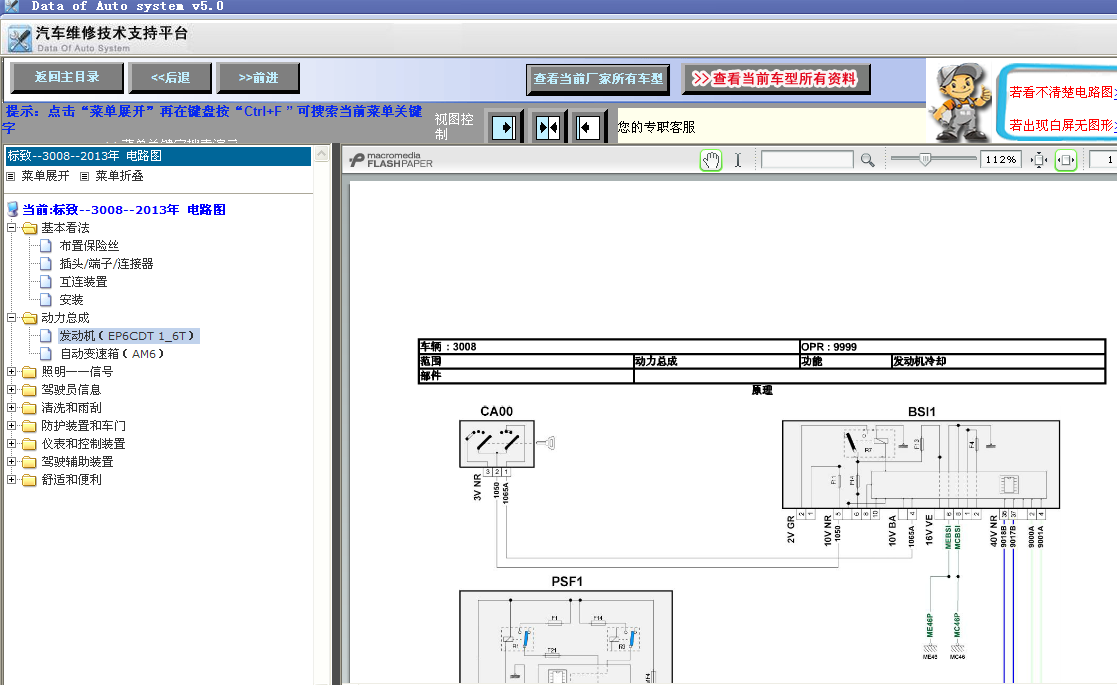Image resolution: width=1117 pixels, height=685 pixels.
Task: Click the page icon beside 自动变速箱
Action: (46, 354)
